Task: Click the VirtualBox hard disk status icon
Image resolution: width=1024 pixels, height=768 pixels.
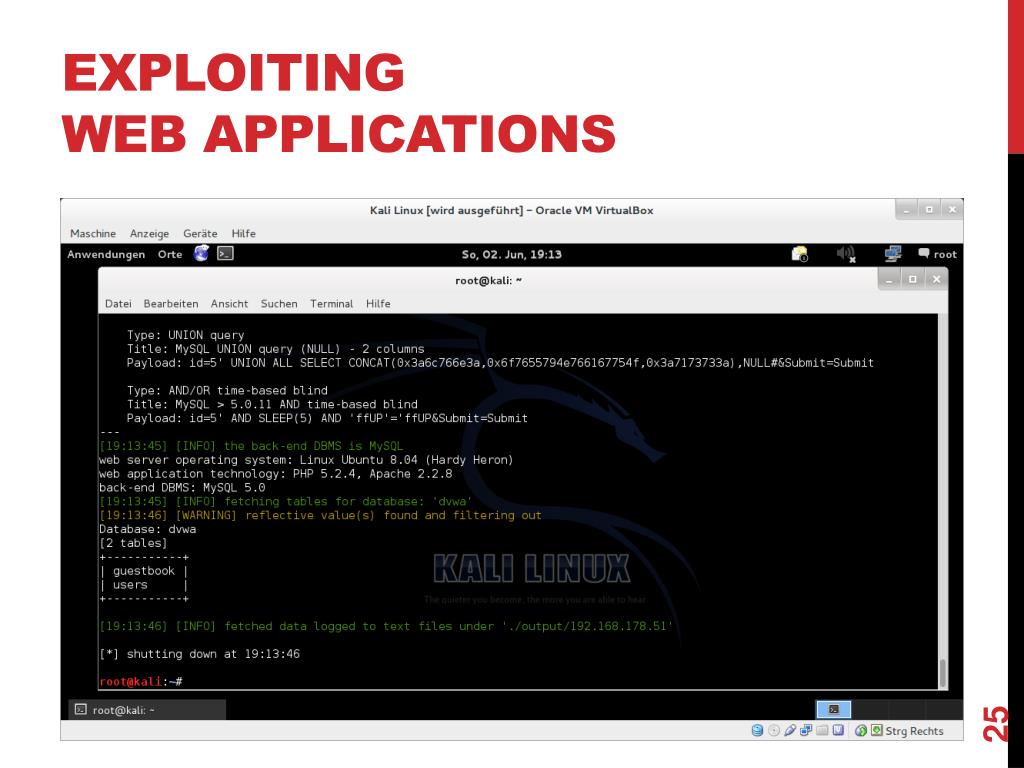Action: (x=758, y=730)
